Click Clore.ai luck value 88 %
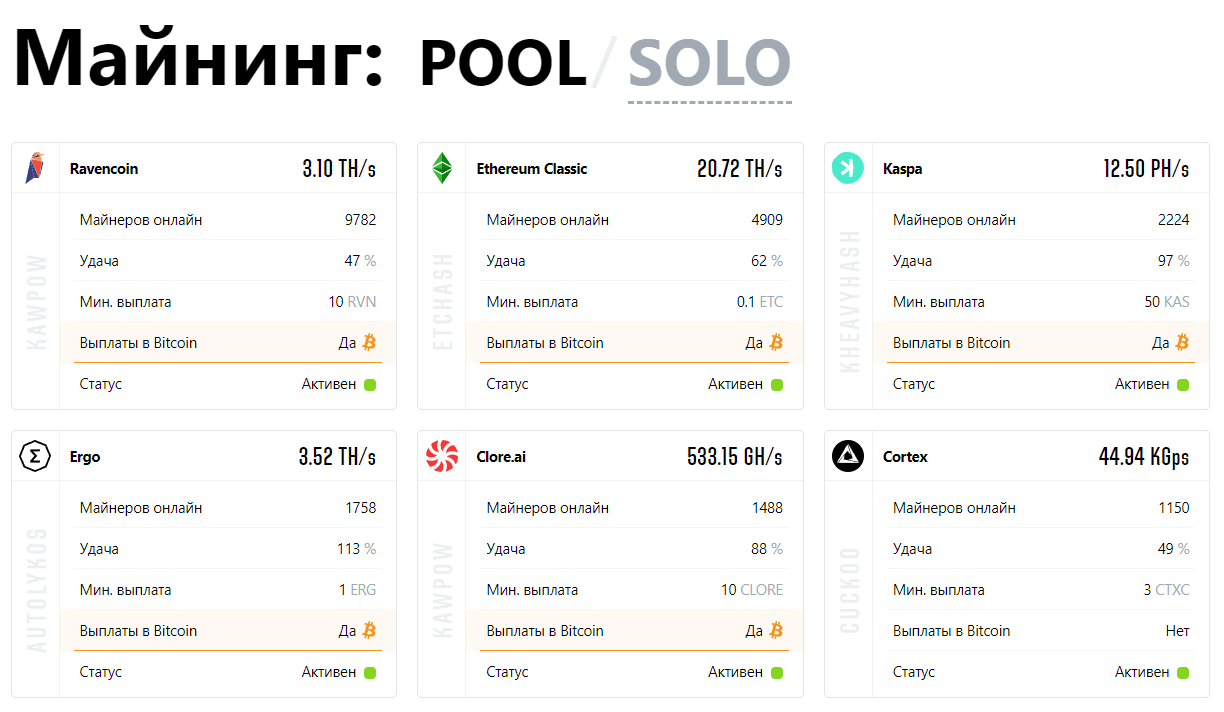This screenshot has width=1224, height=712. [767, 549]
